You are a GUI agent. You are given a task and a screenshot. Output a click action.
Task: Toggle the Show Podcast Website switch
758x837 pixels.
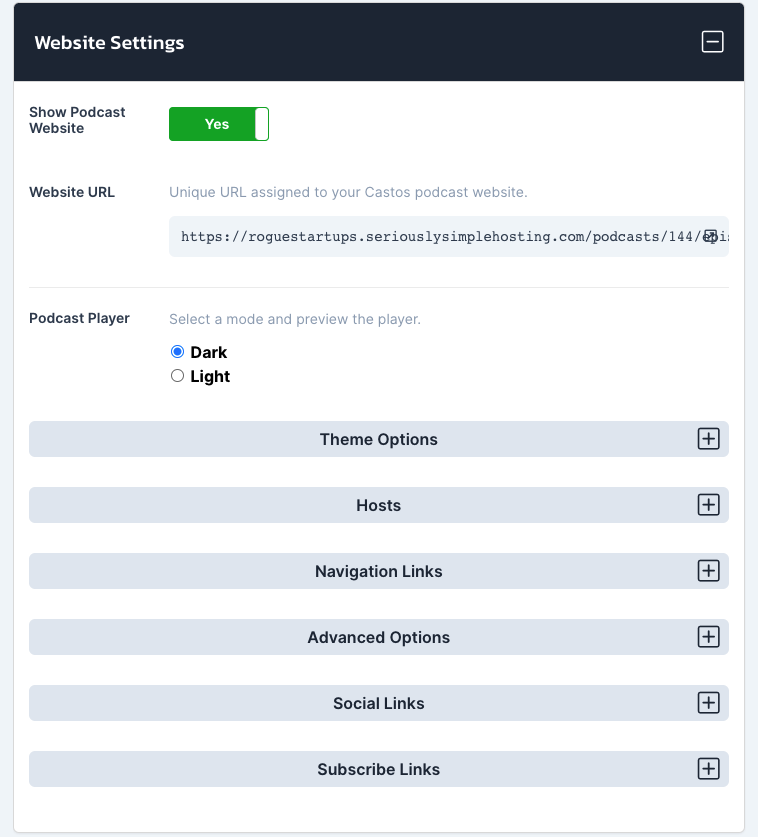point(219,124)
